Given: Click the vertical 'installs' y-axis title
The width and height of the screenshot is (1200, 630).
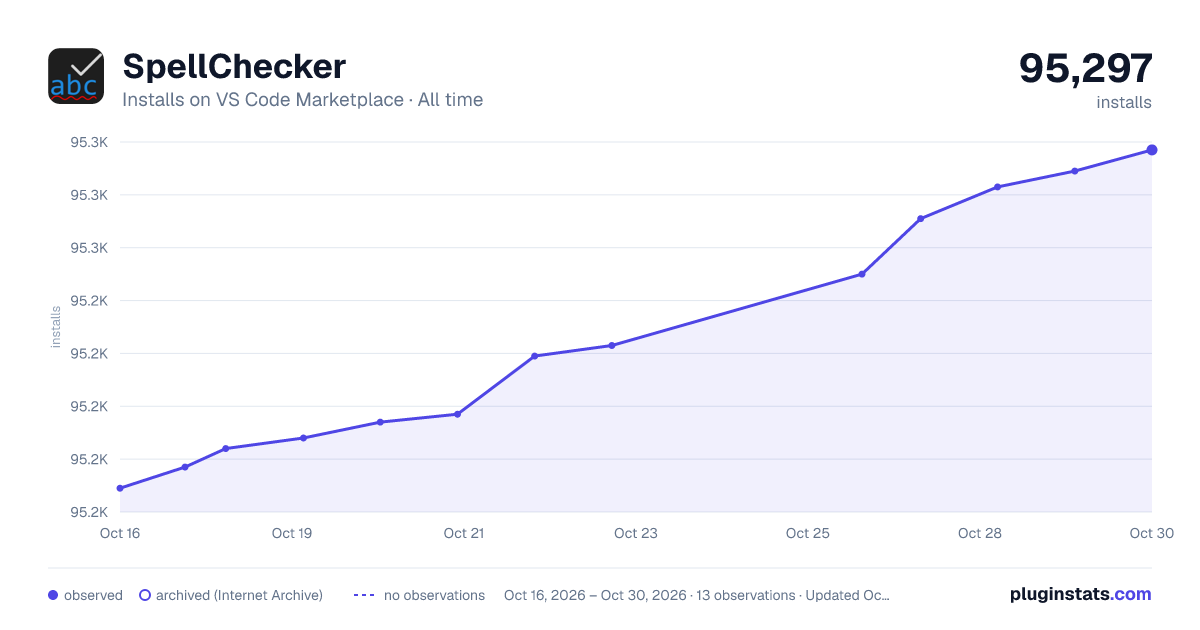Looking at the screenshot, I should (56, 327).
